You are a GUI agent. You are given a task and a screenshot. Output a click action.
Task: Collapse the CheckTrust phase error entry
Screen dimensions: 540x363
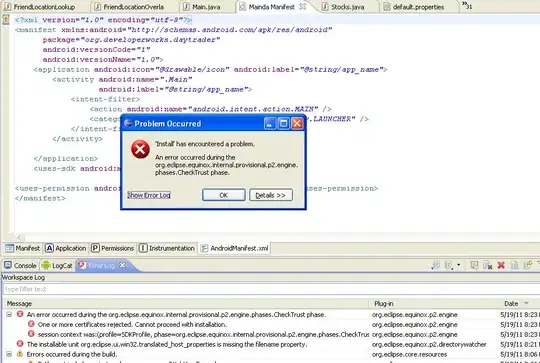[x=9, y=314]
